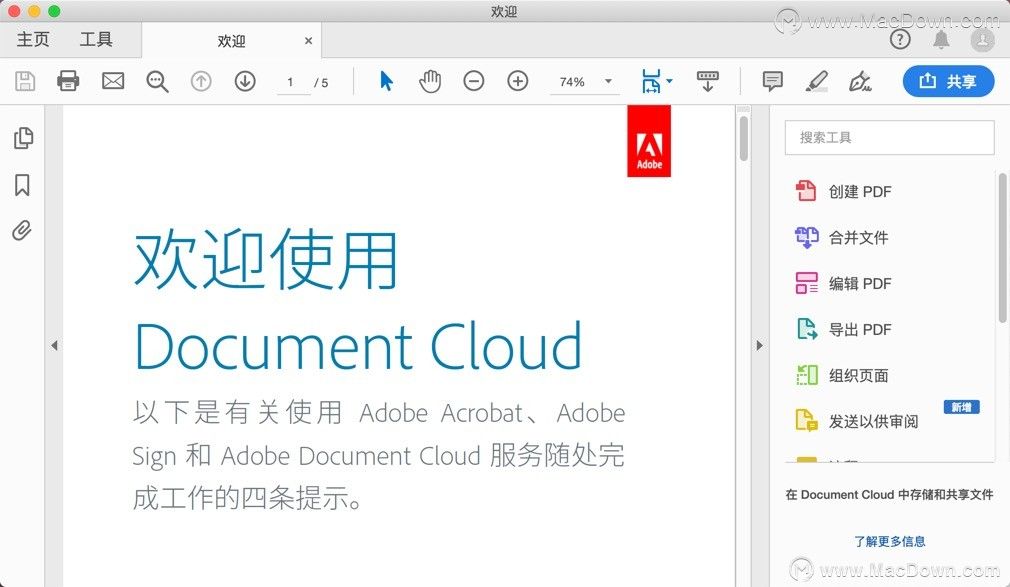Click the Document Cloud heading
This screenshot has width=1010, height=587.
tap(358, 347)
